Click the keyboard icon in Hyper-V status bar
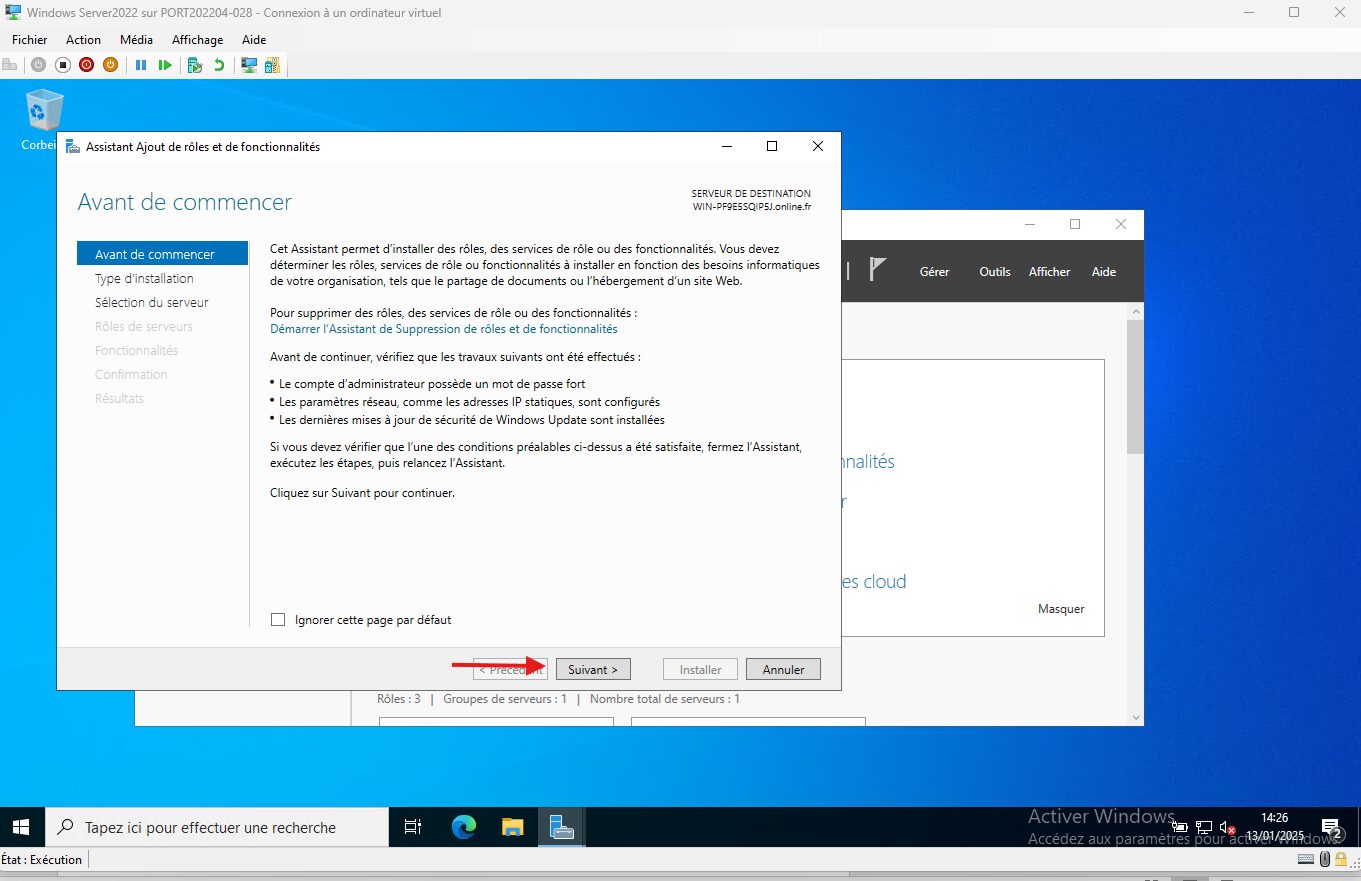The image size is (1361, 881). click(x=1306, y=859)
